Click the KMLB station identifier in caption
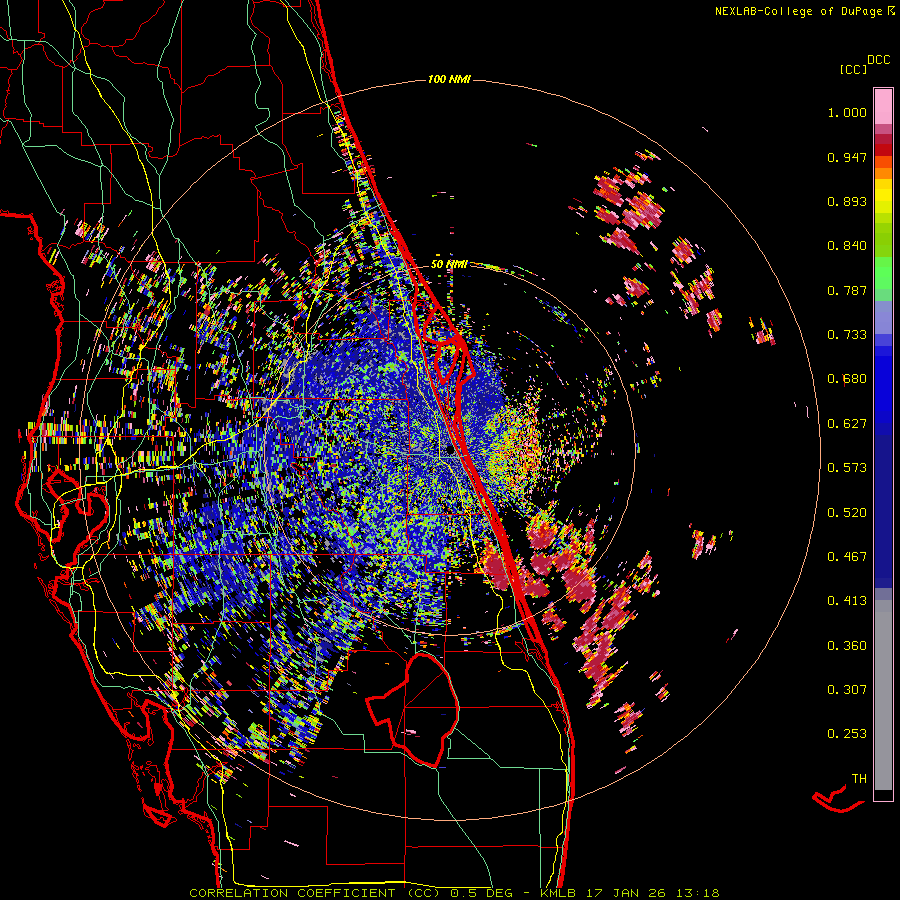Screen dimensions: 900x900 pos(557,893)
